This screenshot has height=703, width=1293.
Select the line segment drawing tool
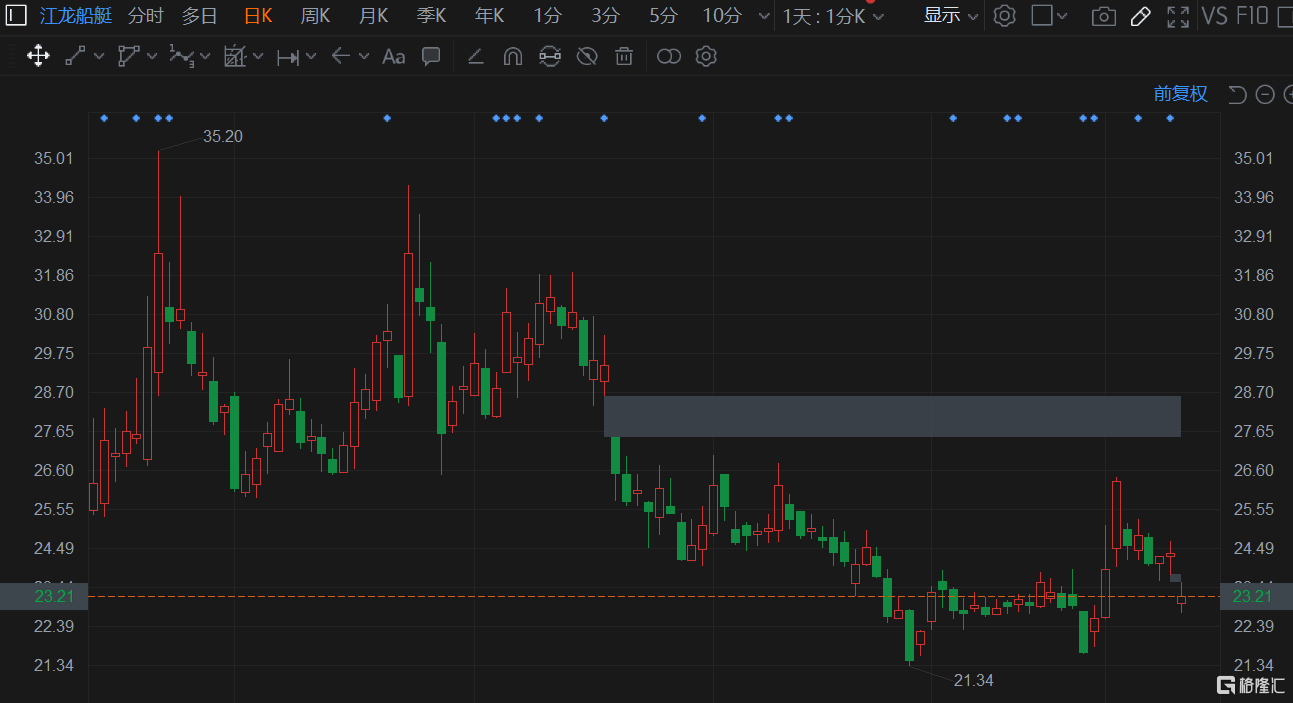[75, 56]
